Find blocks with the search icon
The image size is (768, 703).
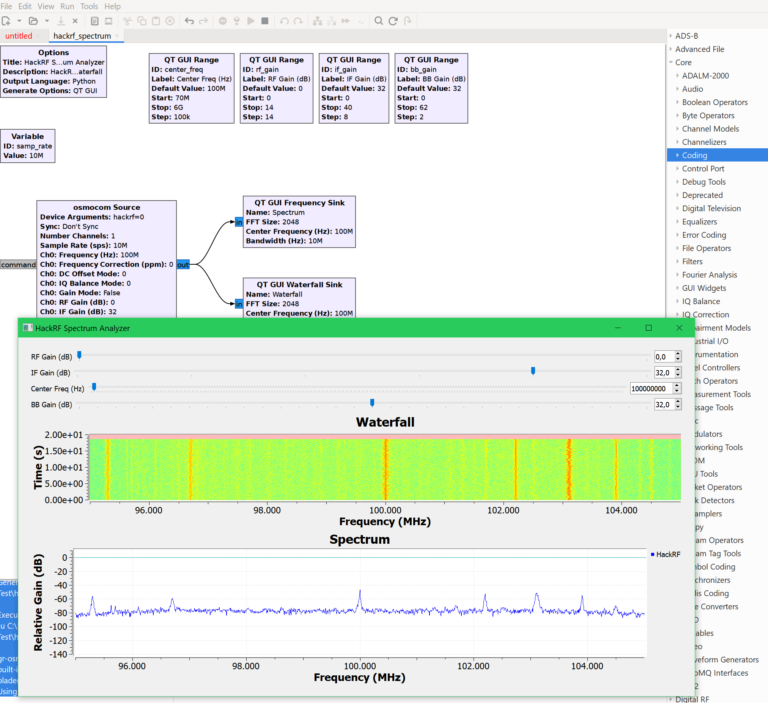pyautogui.click(x=379, y=21)
